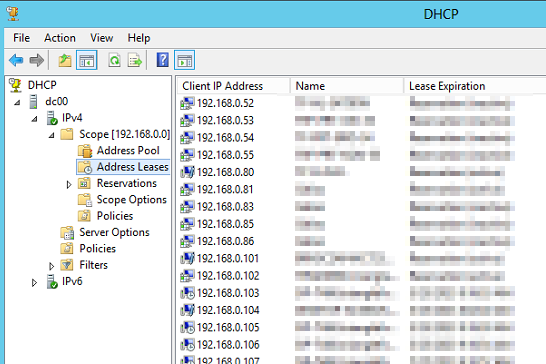The height and width of the screenshot is (364, 546).
Task: Open the Action menu
Action: click(x=60, y=38)
